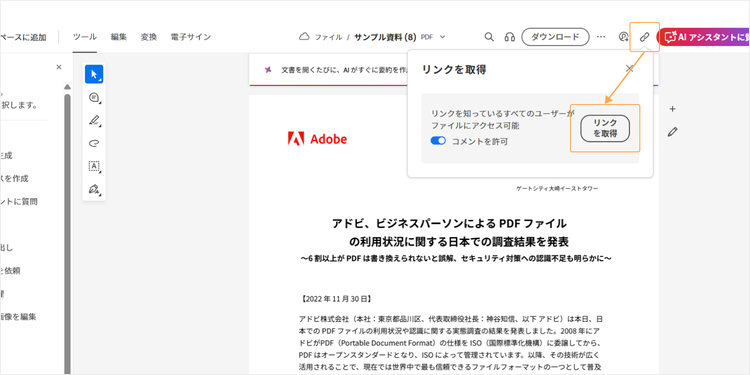Click the left panel scrollbar up arrow
This screenshot has height=375, width=750.
pos(67,87)
